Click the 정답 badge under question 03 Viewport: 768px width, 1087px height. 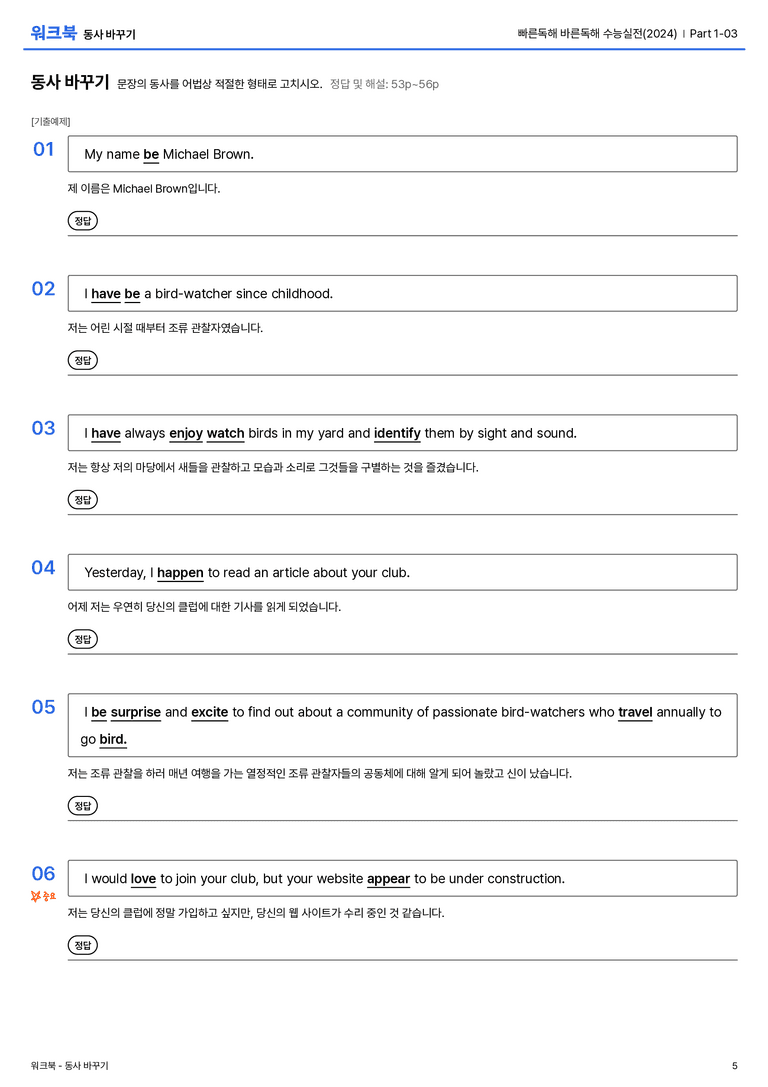(x=82, y=500)
